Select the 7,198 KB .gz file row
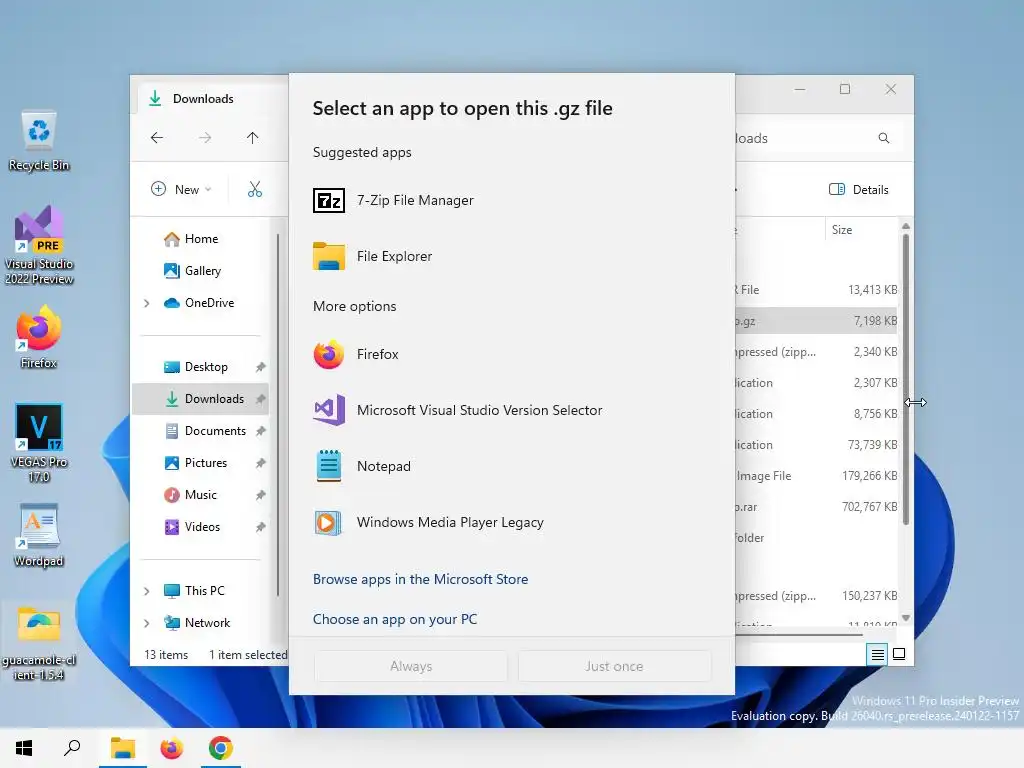The width and height of the screenshot is (1024, 768). [816, 321]
